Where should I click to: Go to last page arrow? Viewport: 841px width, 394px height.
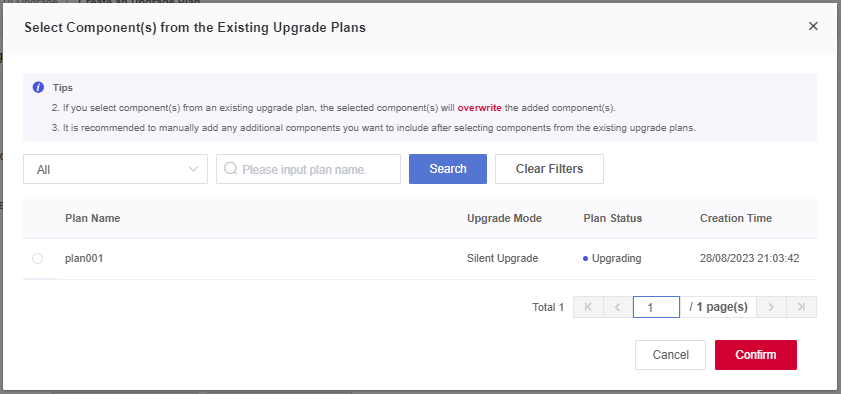[801, 307]
